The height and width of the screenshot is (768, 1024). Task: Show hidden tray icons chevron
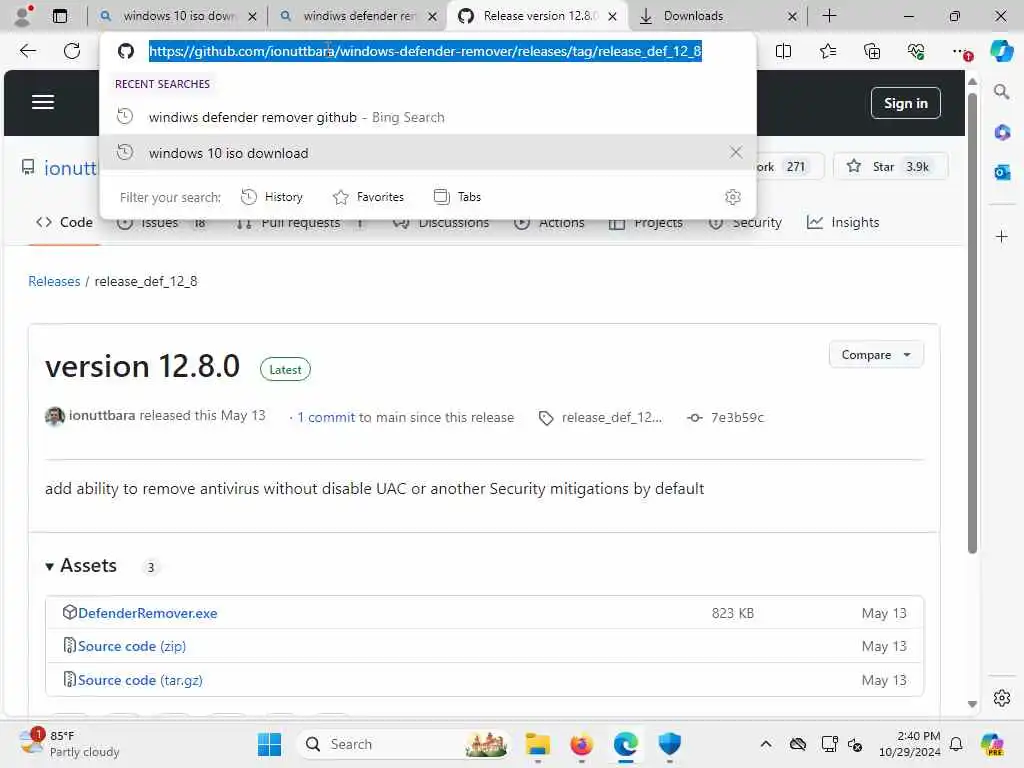coord(766,744)
